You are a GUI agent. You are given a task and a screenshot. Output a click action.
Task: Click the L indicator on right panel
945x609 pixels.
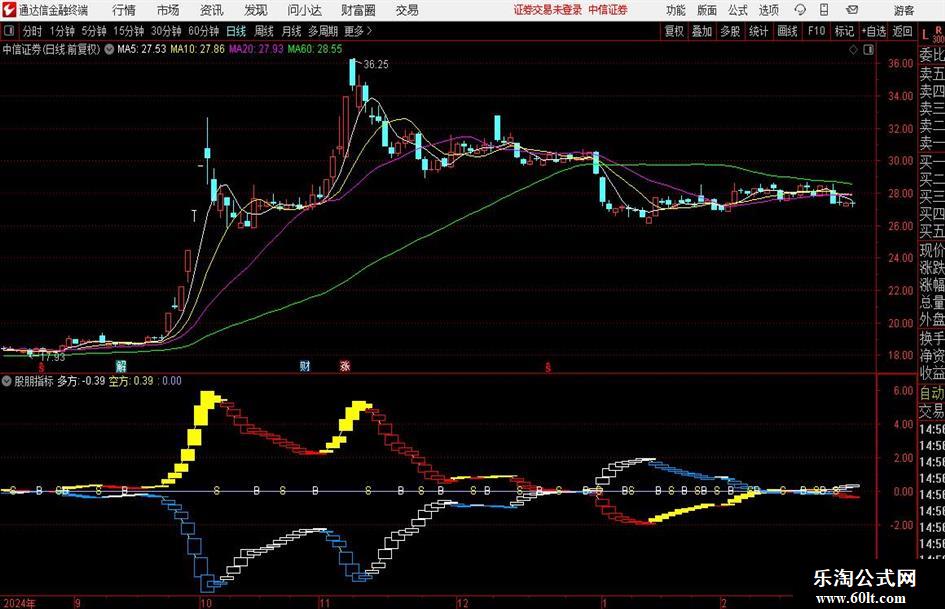pyautogui.click(x=925, y=36)
